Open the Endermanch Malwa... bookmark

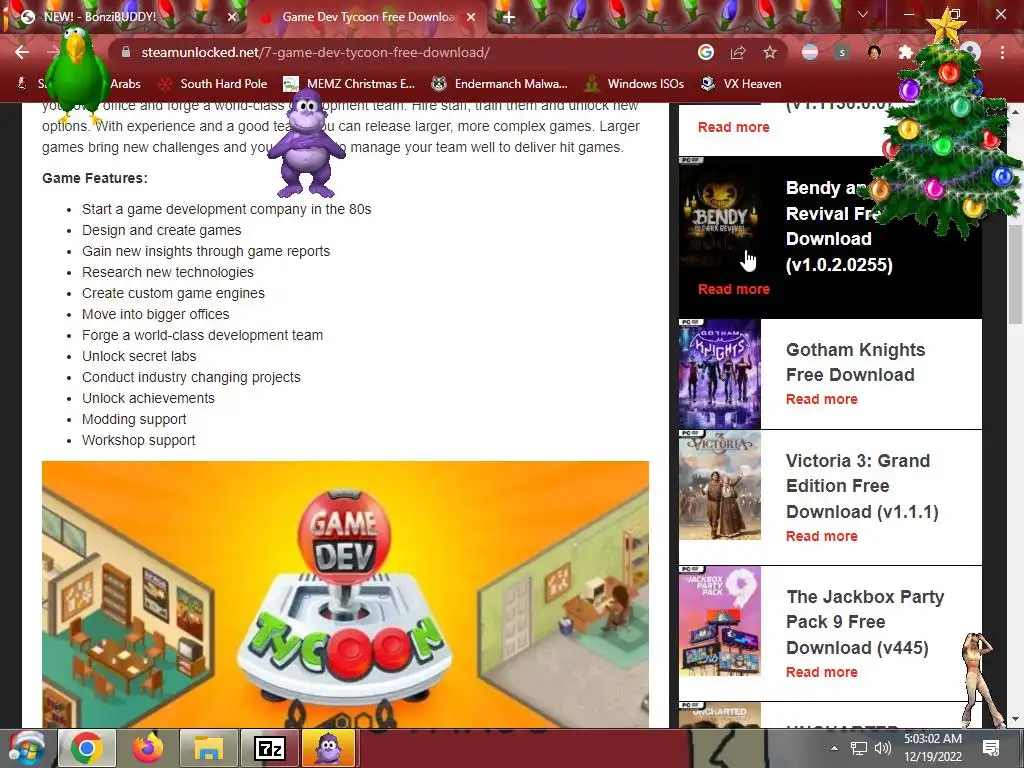coord(500,84)
